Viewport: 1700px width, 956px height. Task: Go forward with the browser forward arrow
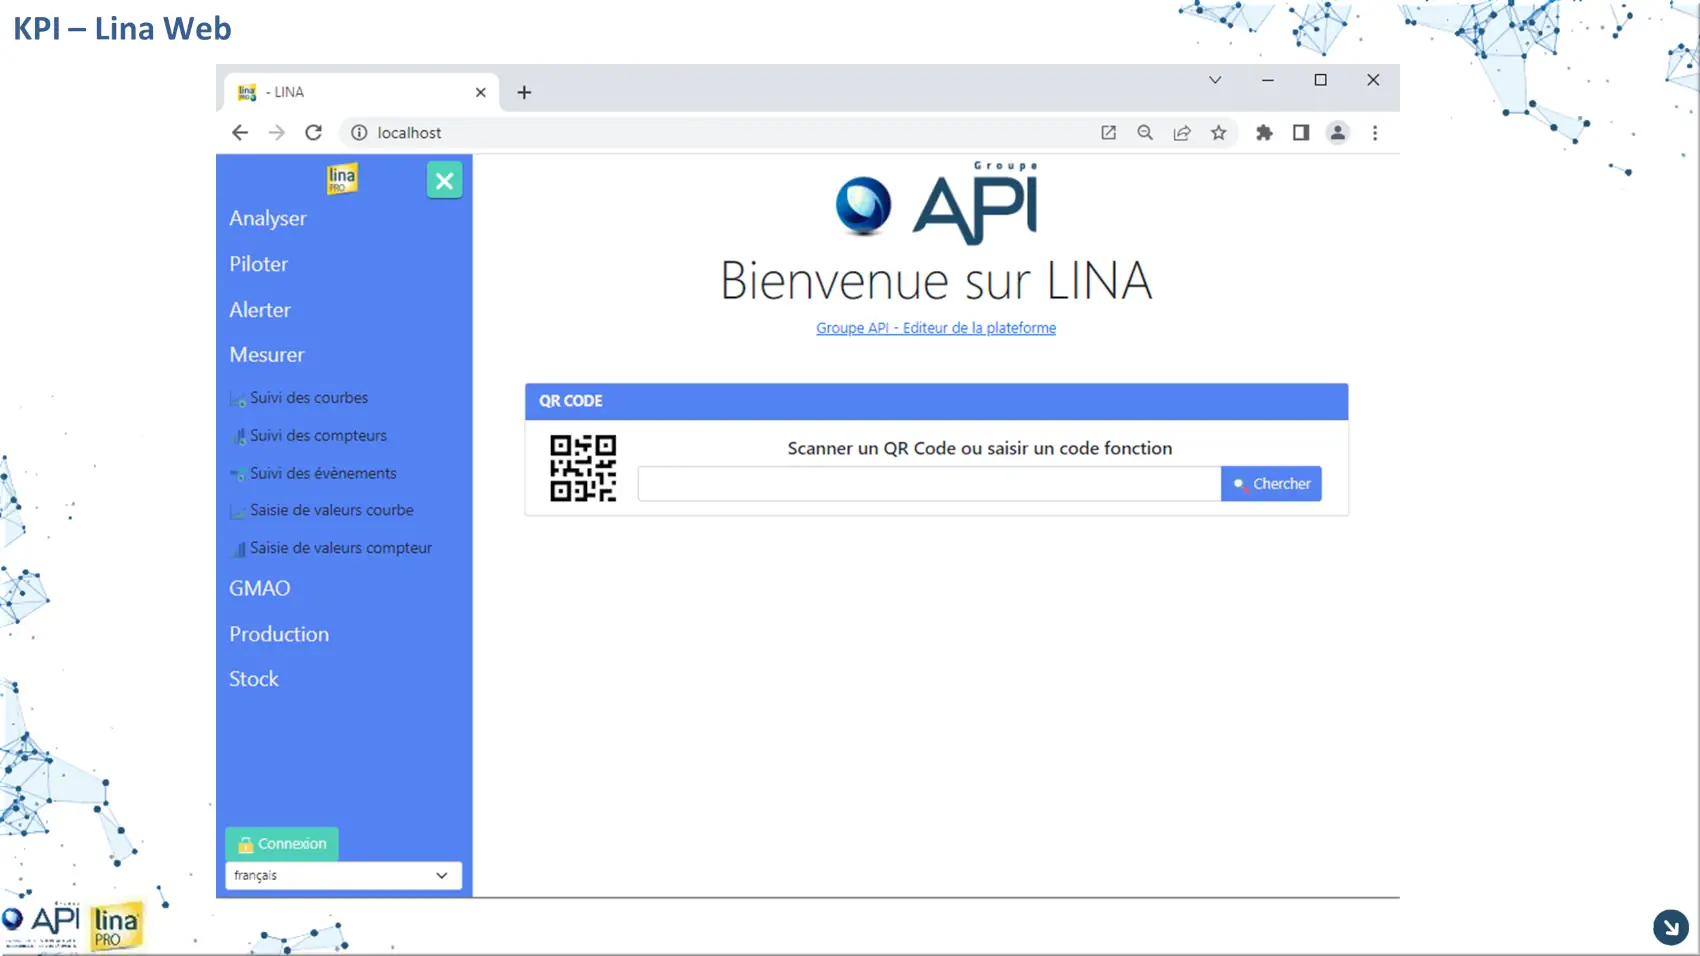(277, 133)
